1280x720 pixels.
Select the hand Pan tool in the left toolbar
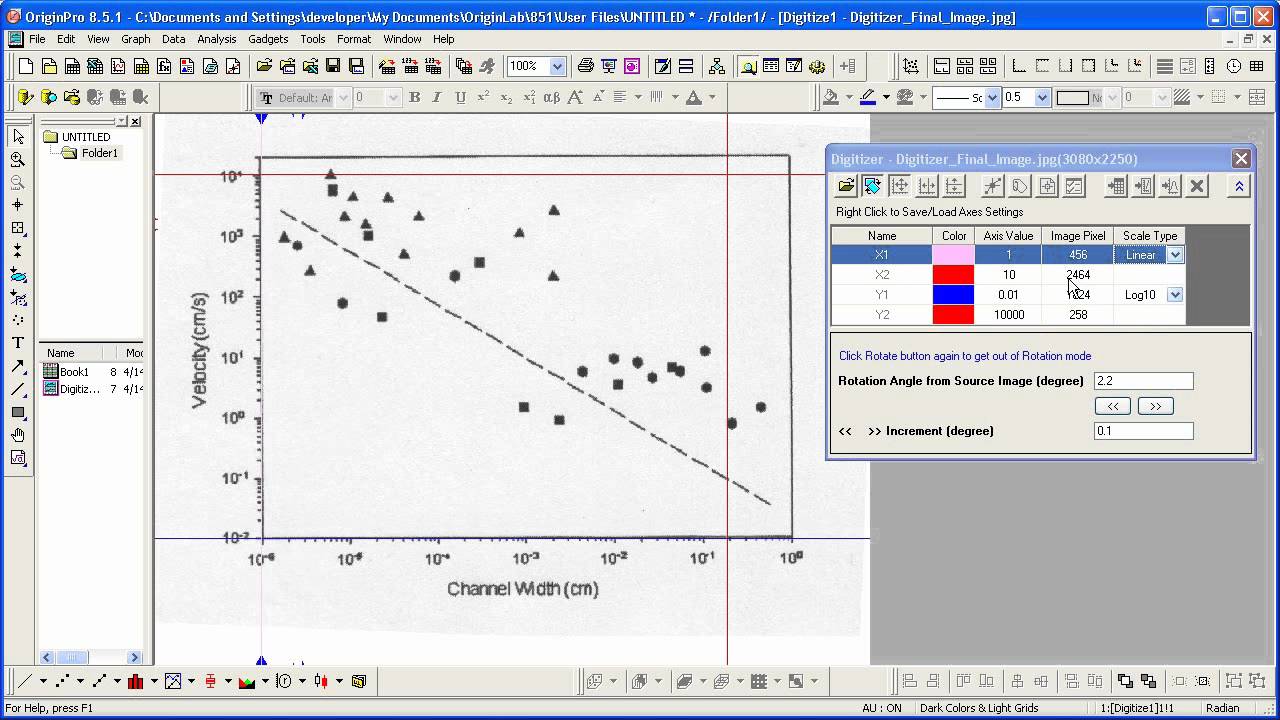click(18, 435)
